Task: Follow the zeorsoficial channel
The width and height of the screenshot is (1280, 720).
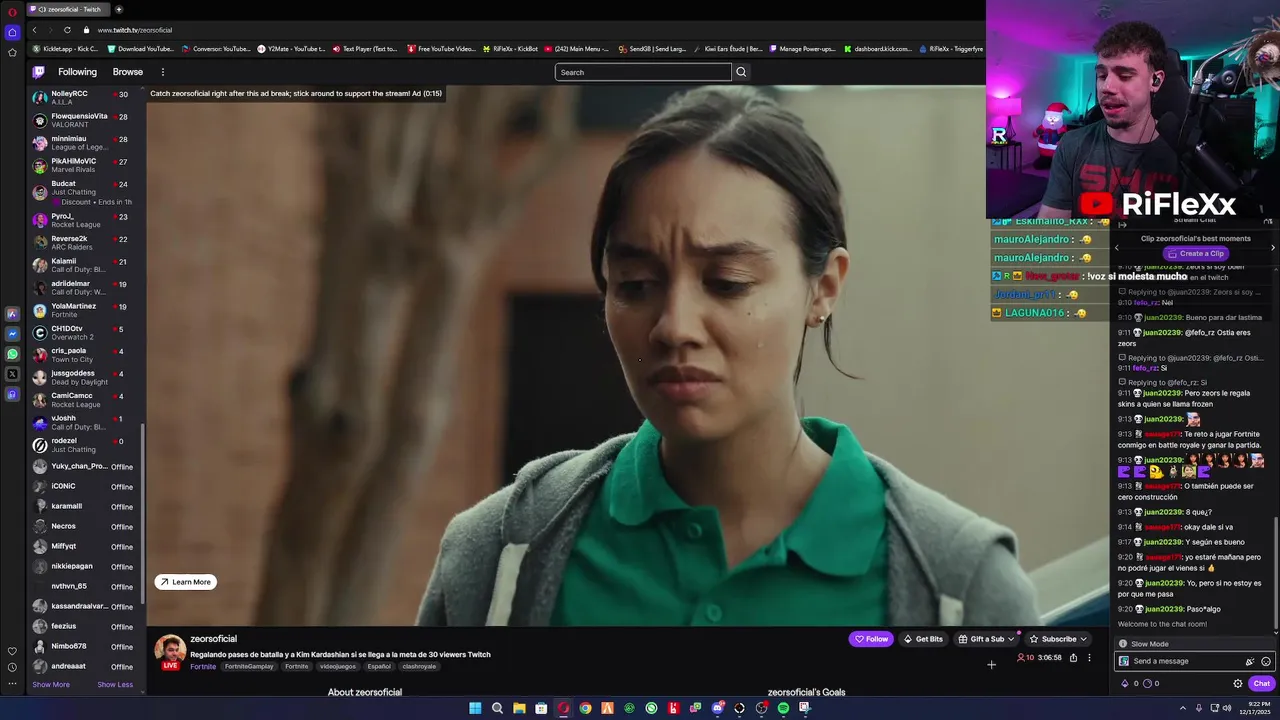Action: [871, 639]
